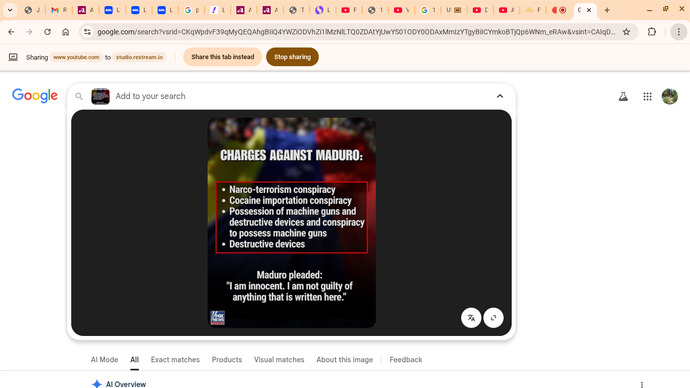Click the address bar URL field

(356, 32)
